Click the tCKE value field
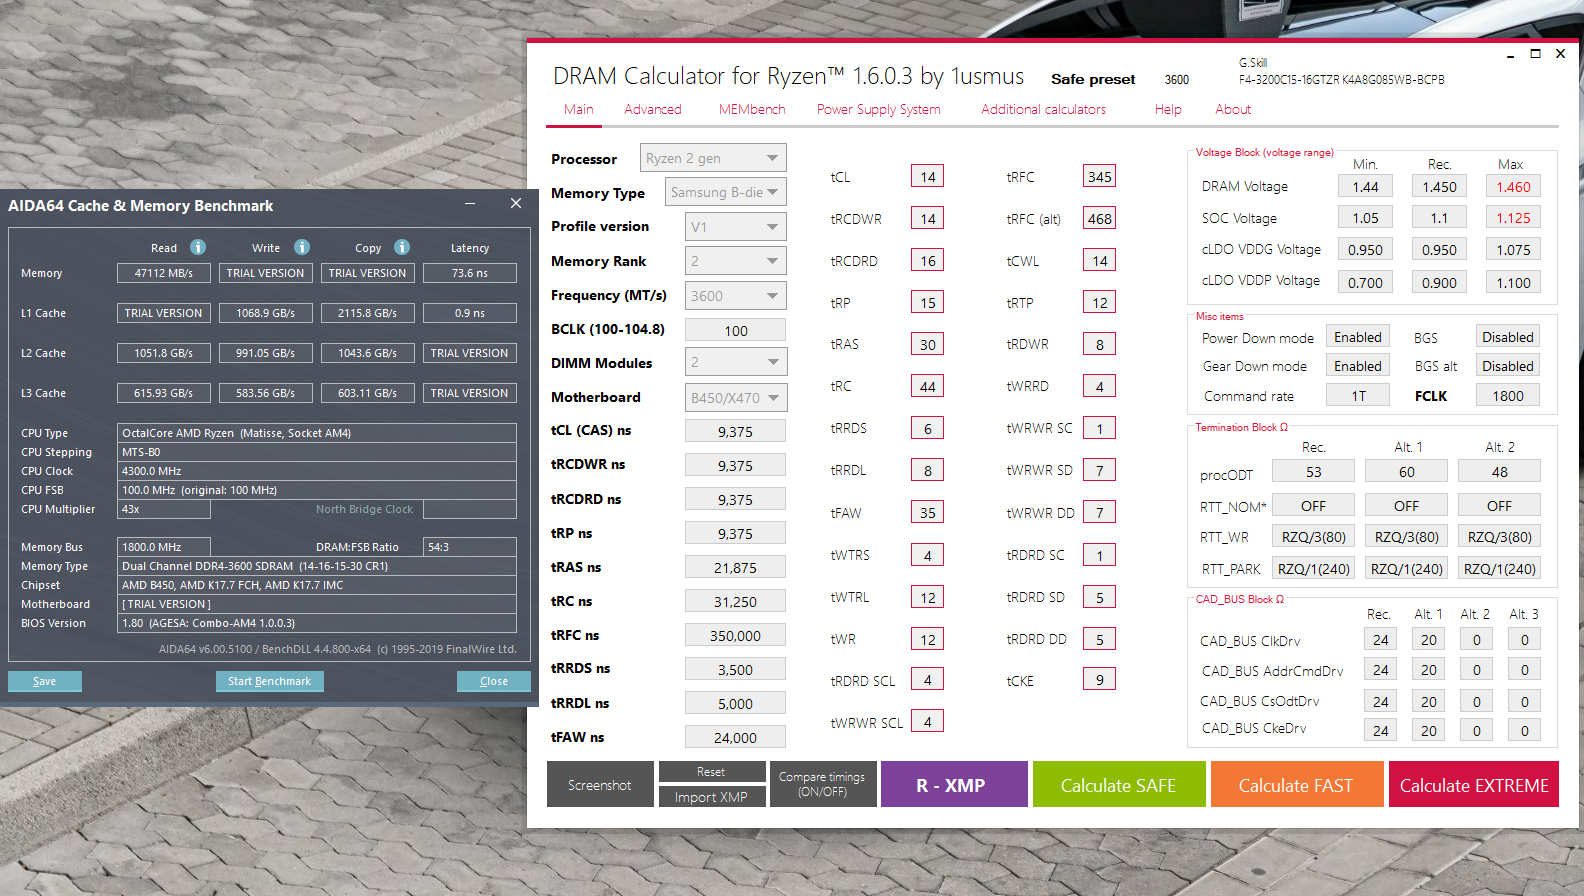This screenshot has height=896, width=1584. (x=1100, y=679)
